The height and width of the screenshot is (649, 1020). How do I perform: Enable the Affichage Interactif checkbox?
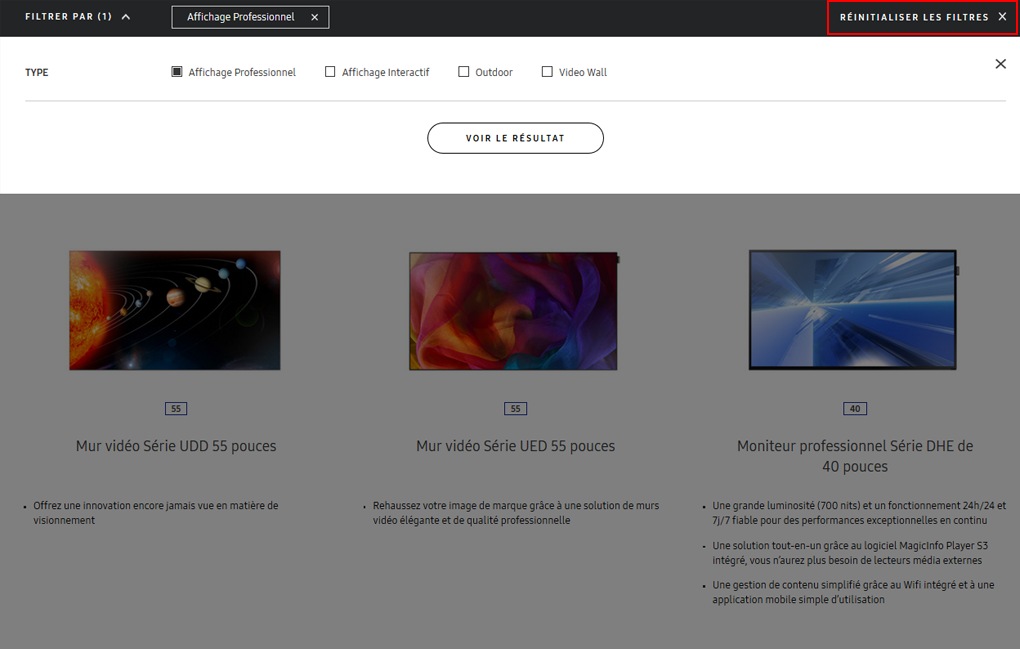tap(330, 72)
